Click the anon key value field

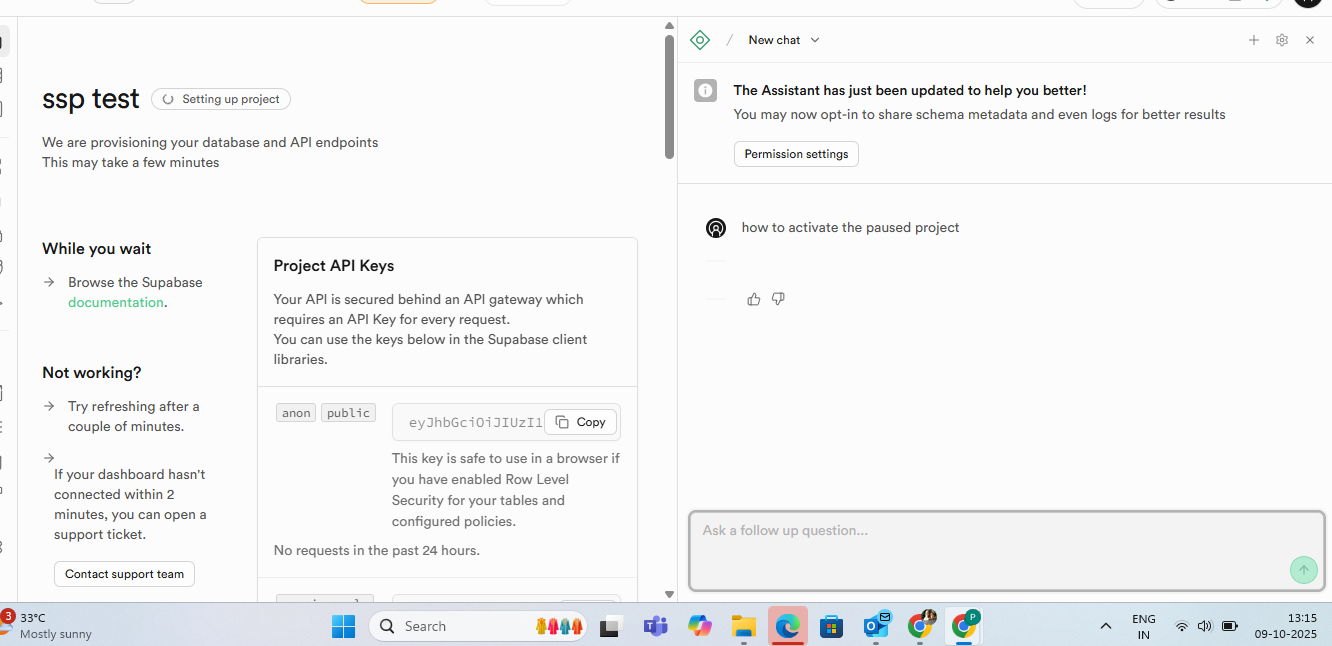(x=506, y=422)
